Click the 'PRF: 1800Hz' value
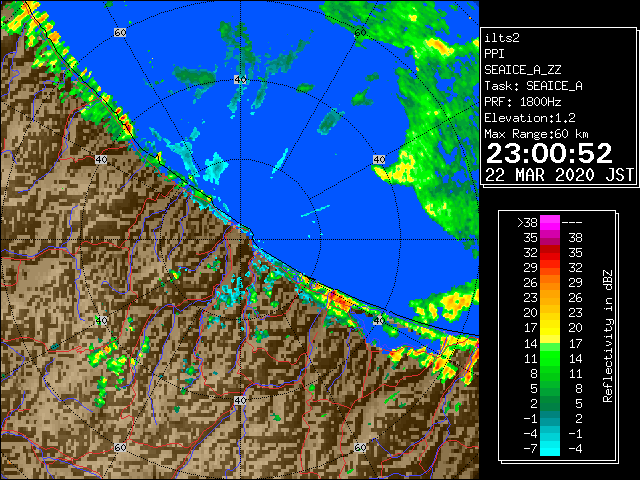 click(522, 102)
